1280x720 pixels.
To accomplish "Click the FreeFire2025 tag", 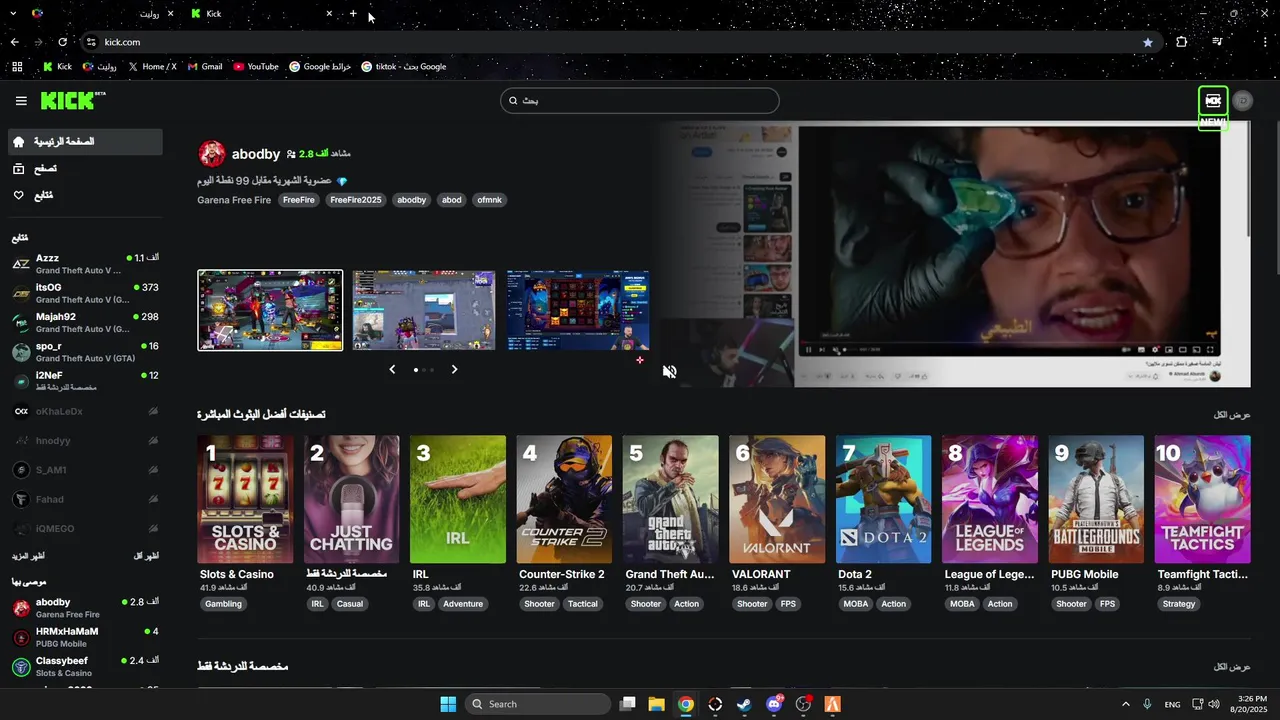I will click(x=356, y=200).
